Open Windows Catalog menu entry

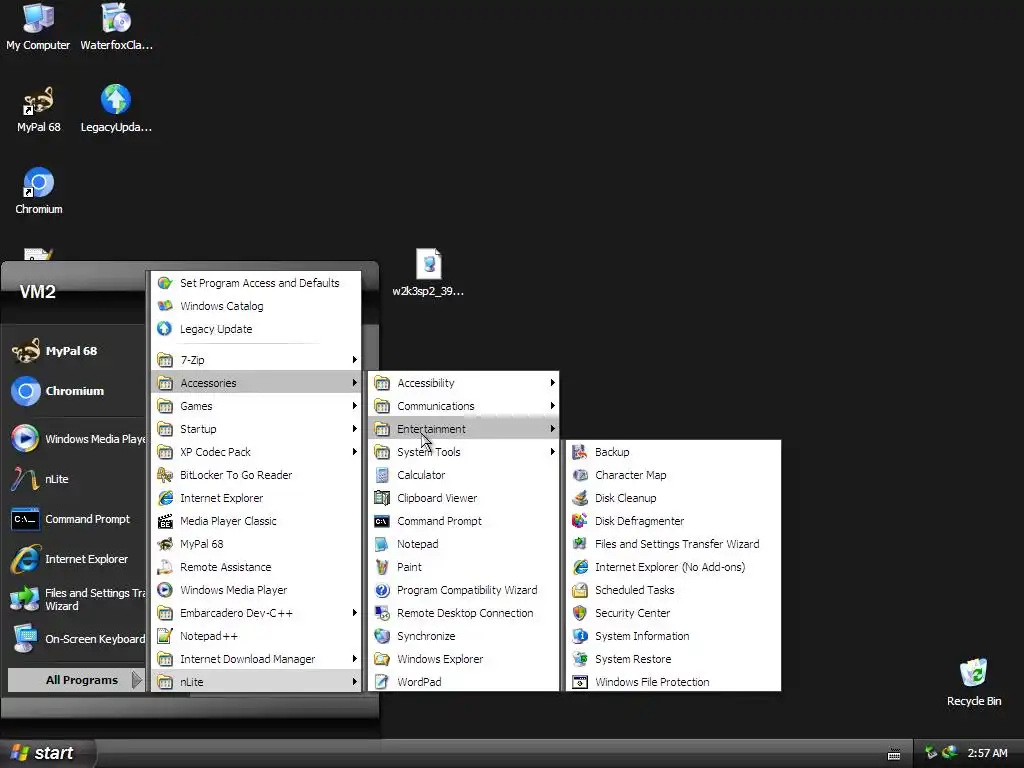256,306
